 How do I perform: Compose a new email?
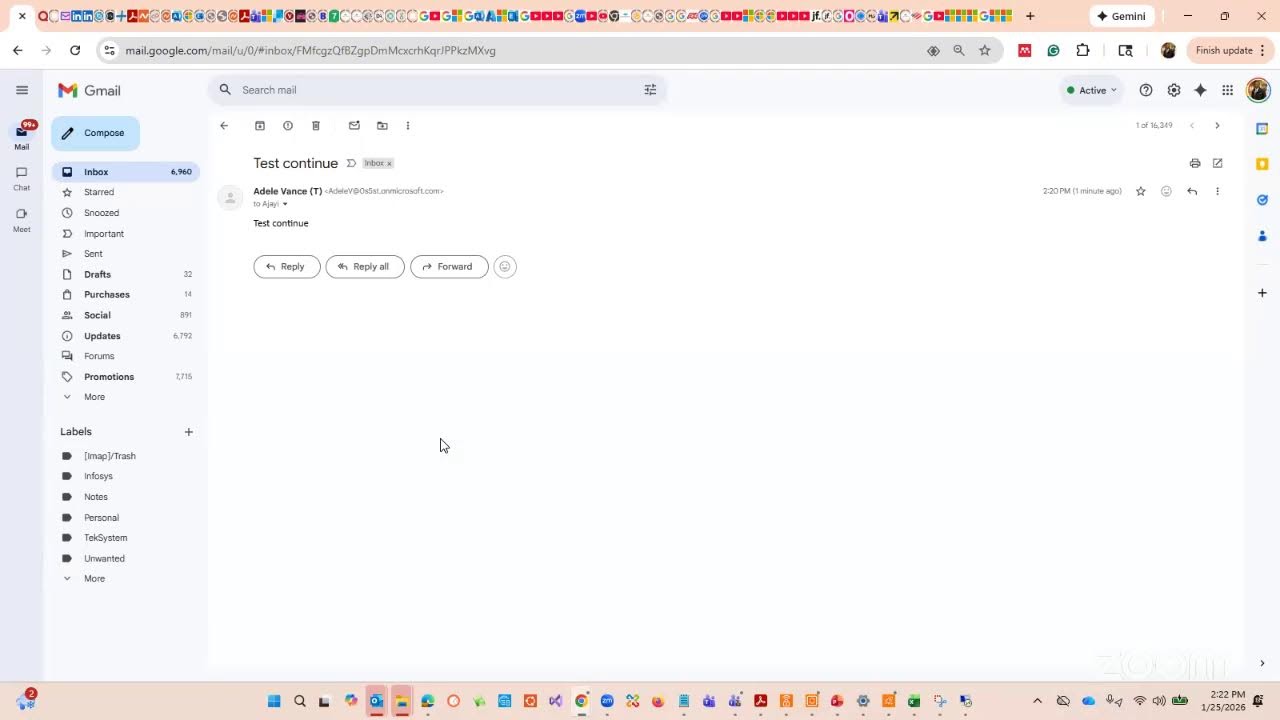pyautogui.click(x=96, y=133)
